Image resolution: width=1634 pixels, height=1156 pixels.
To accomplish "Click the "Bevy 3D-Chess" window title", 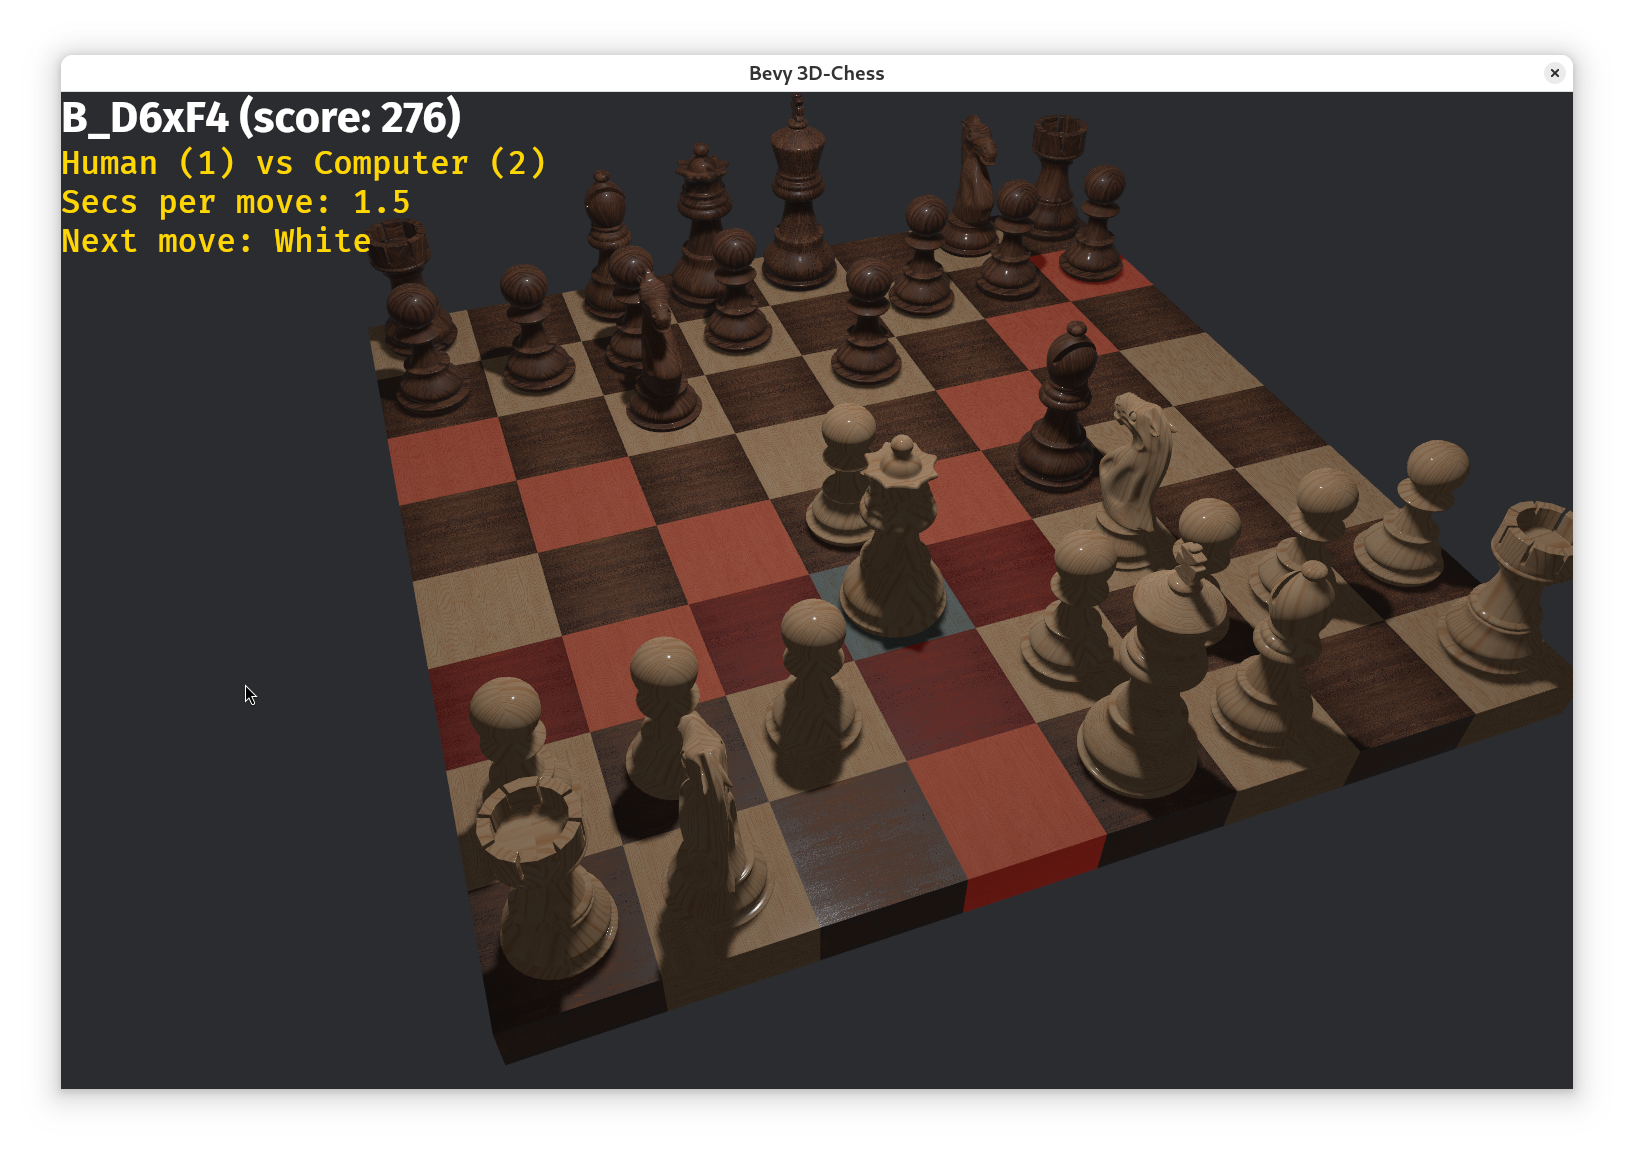I will (x=816, y=73).
